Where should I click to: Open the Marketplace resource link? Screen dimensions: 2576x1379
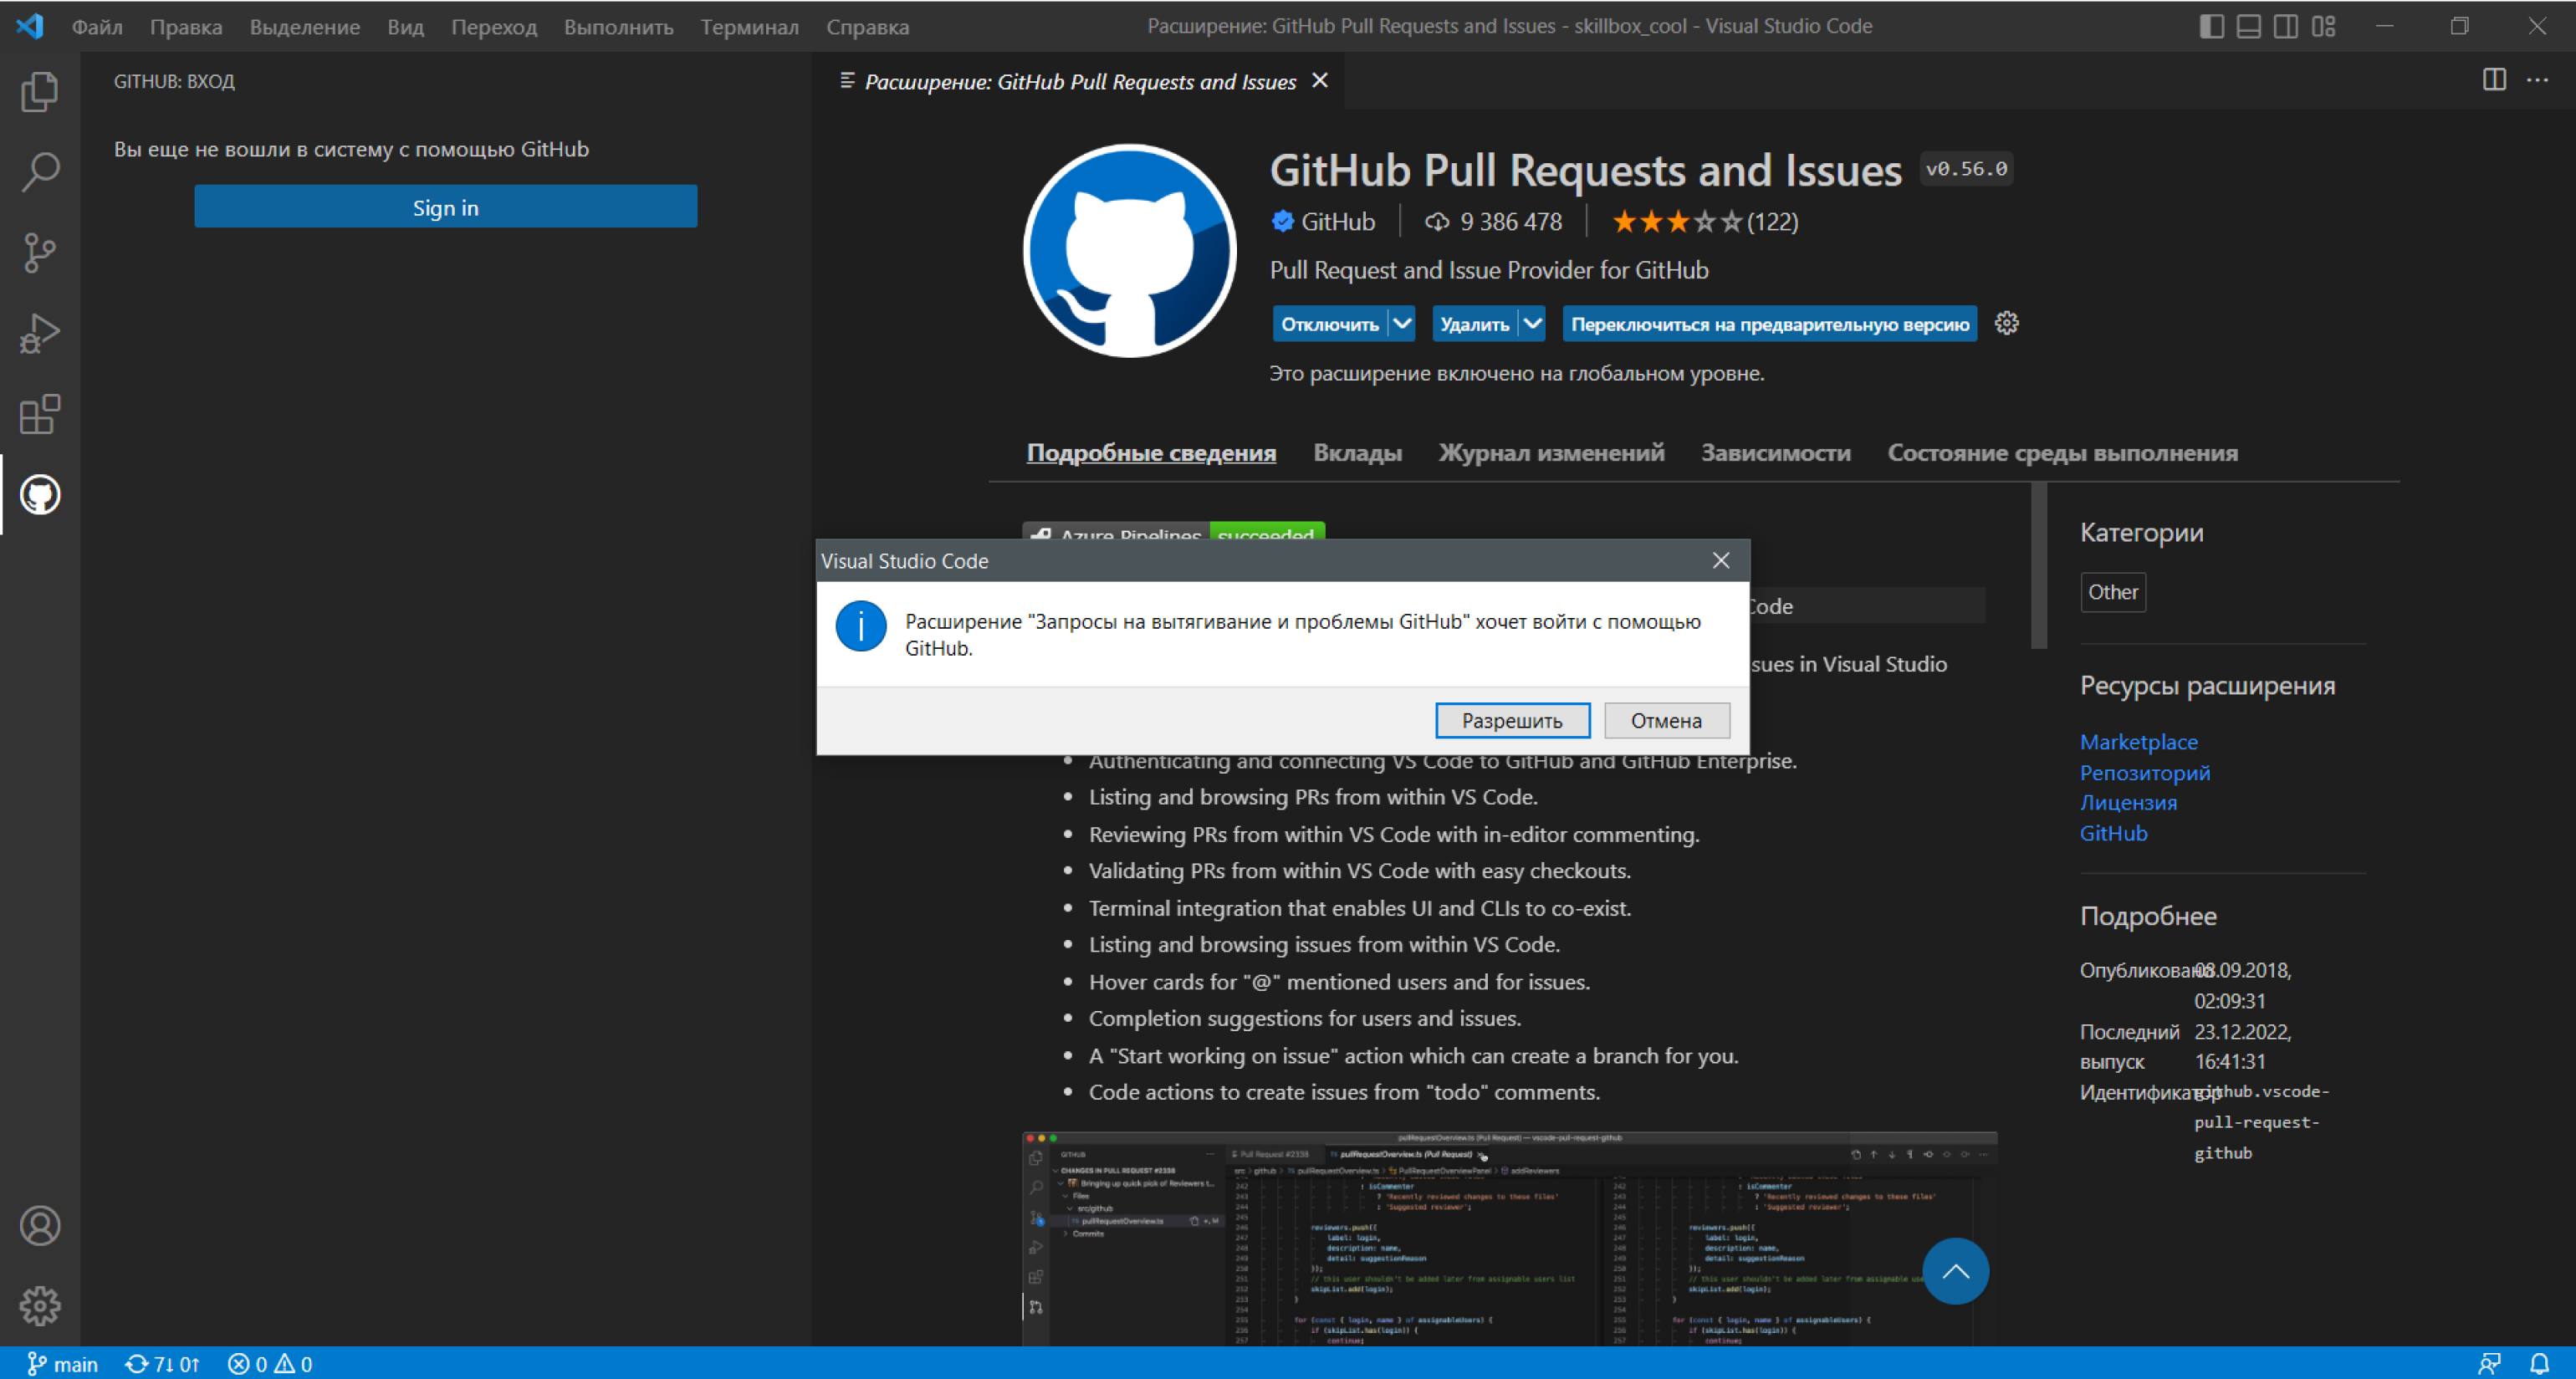2138,742
